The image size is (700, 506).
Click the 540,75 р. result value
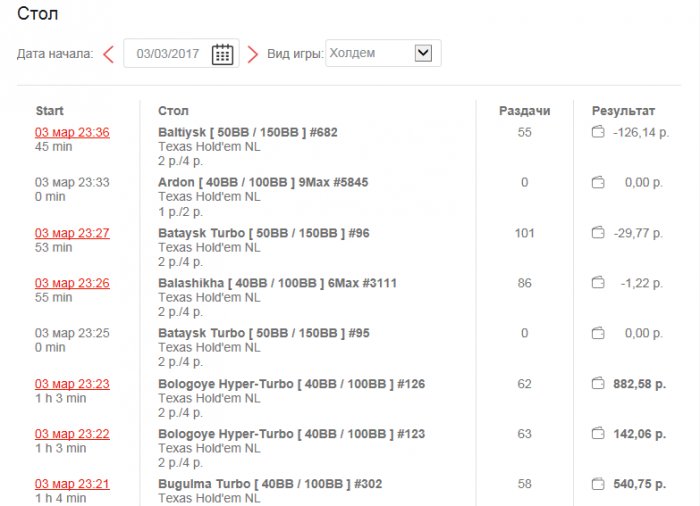(x=640, y=484)
